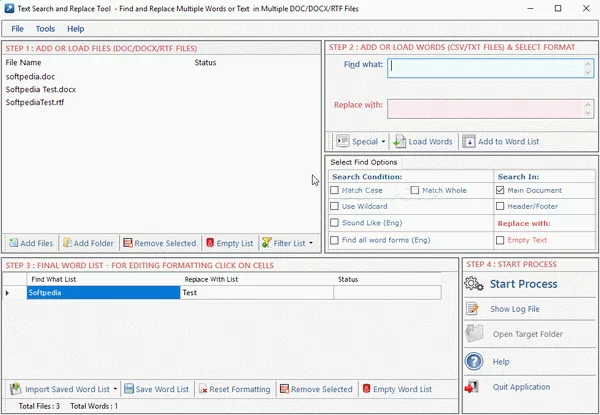Select the softpedia.doc file
The width and height of the screenshot is (600, 415).
point(30,76)
